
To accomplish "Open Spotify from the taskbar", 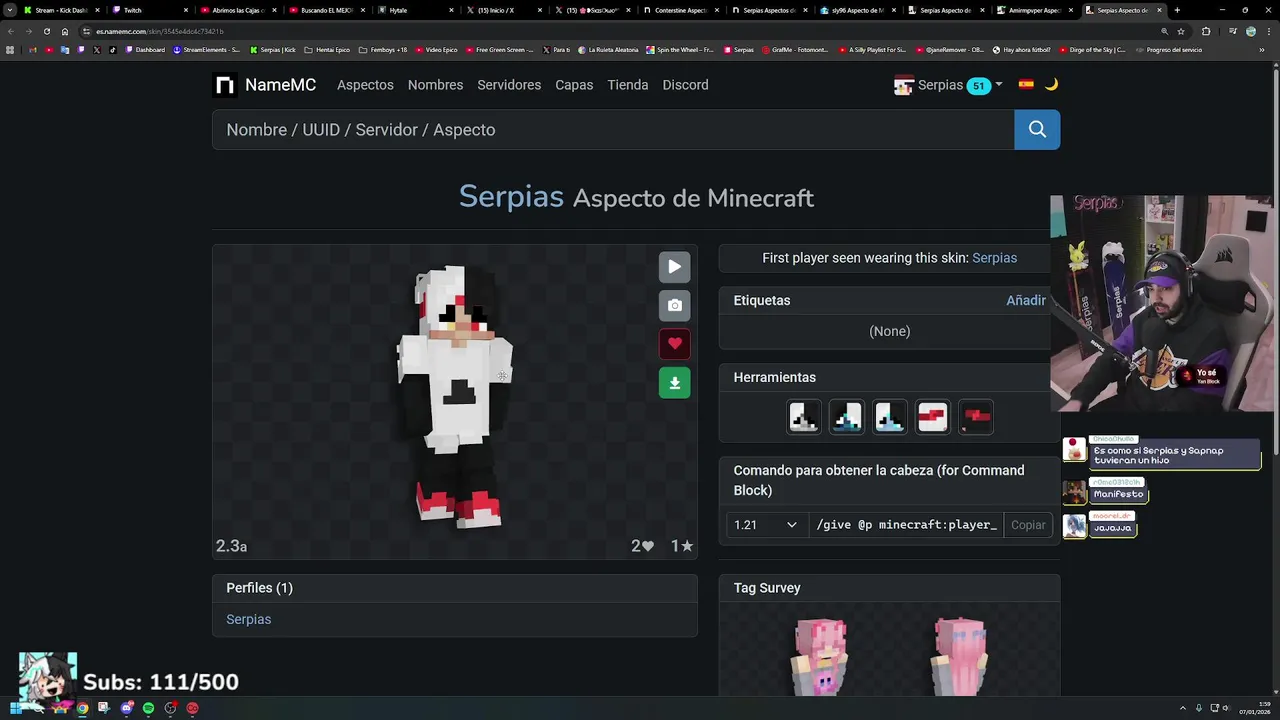I will (148, 708).
